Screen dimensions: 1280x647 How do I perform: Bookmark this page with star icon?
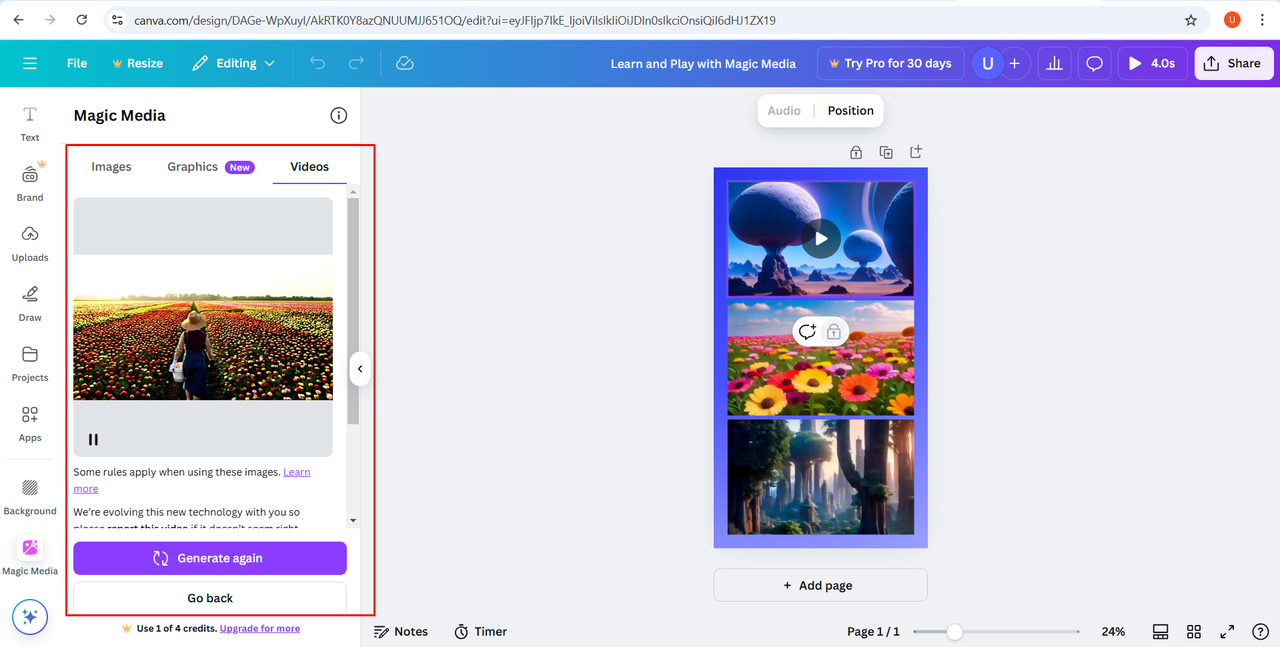click(x=1191, y=20)
